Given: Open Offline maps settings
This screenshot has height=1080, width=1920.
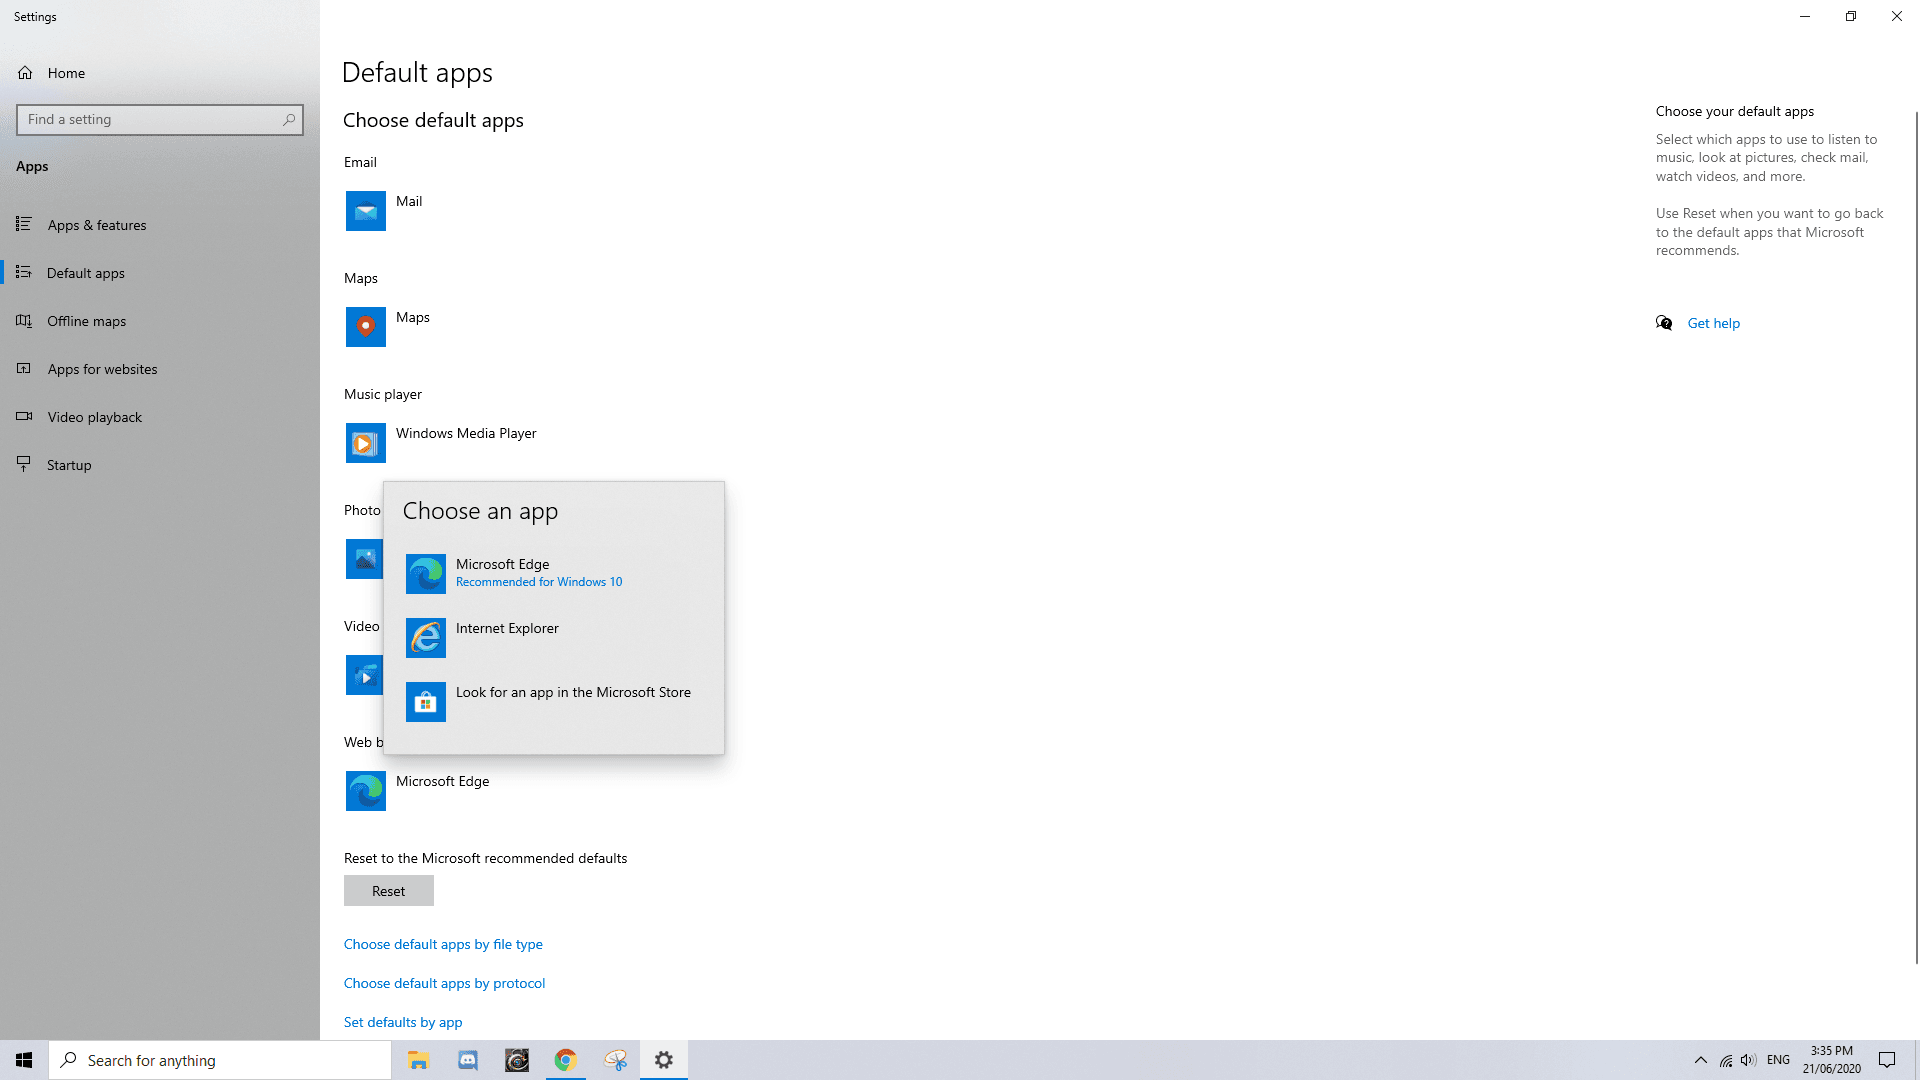Looking at the screenshot, I should [x=160, y=321].
